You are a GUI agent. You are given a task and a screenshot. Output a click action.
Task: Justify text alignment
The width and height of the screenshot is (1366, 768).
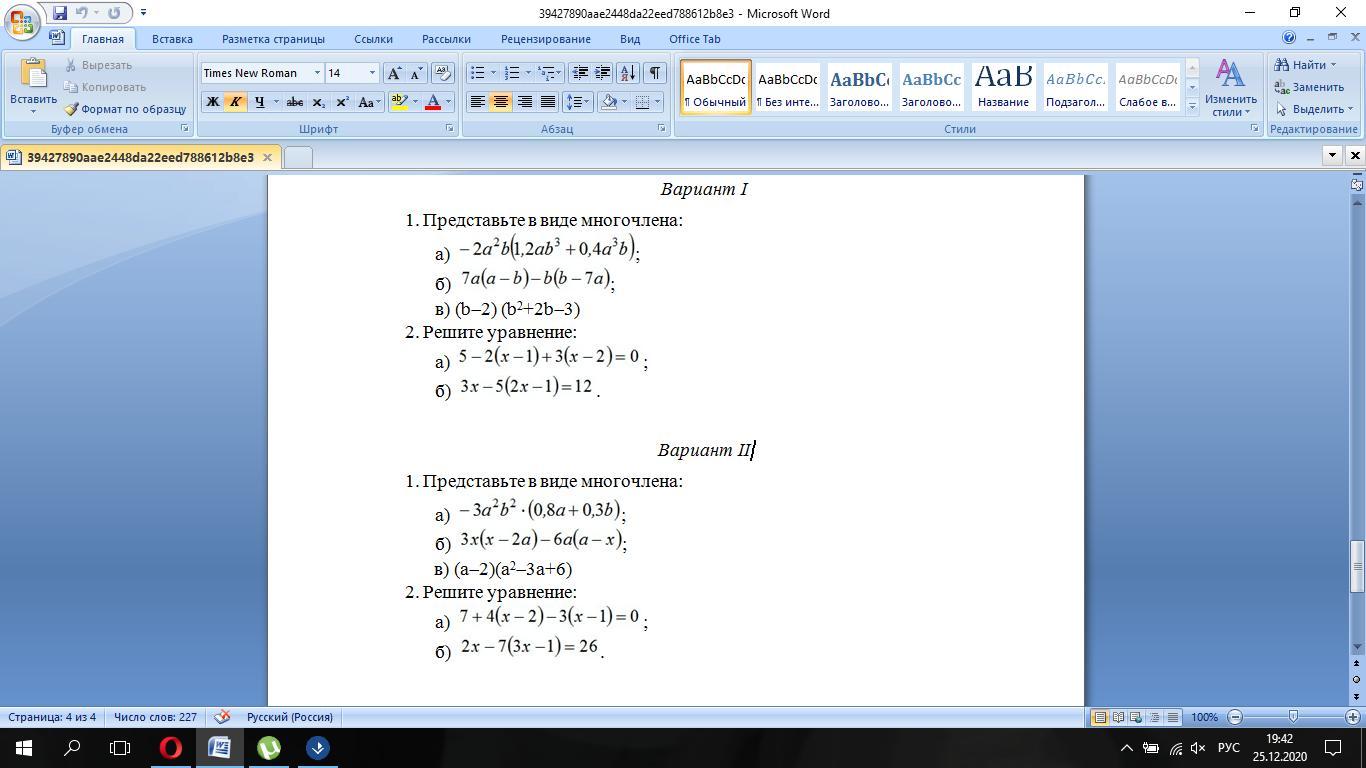pyautogui.click(x=547, y=102)
